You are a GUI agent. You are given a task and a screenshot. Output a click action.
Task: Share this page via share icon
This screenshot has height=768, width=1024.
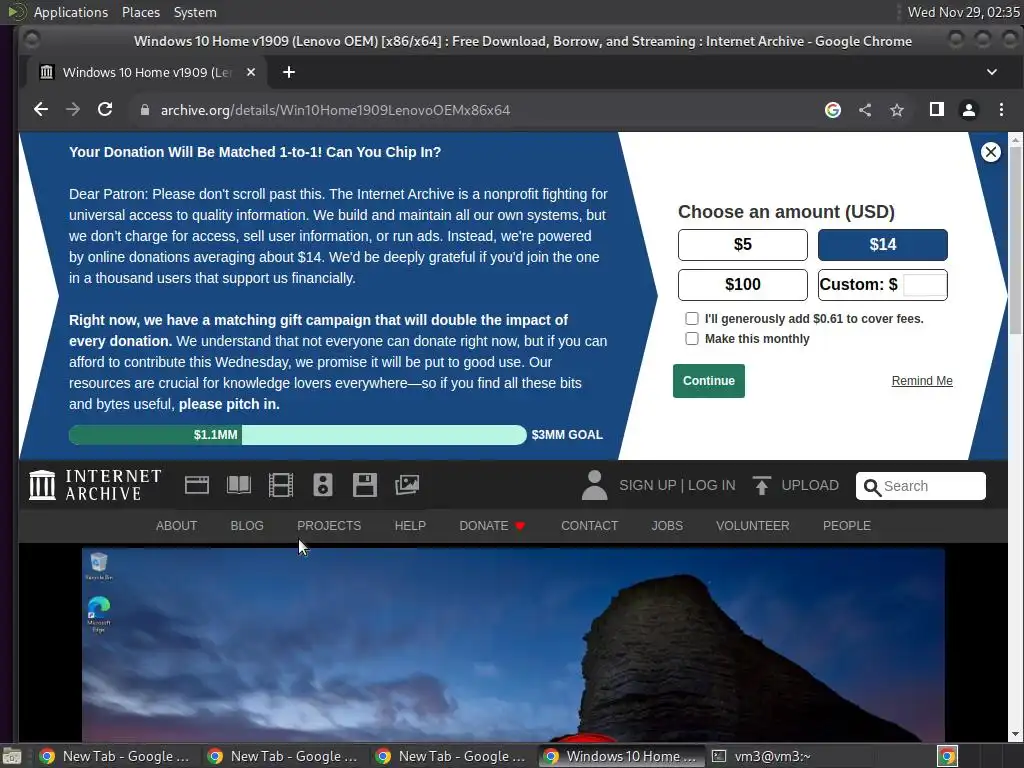pos(865,110)
